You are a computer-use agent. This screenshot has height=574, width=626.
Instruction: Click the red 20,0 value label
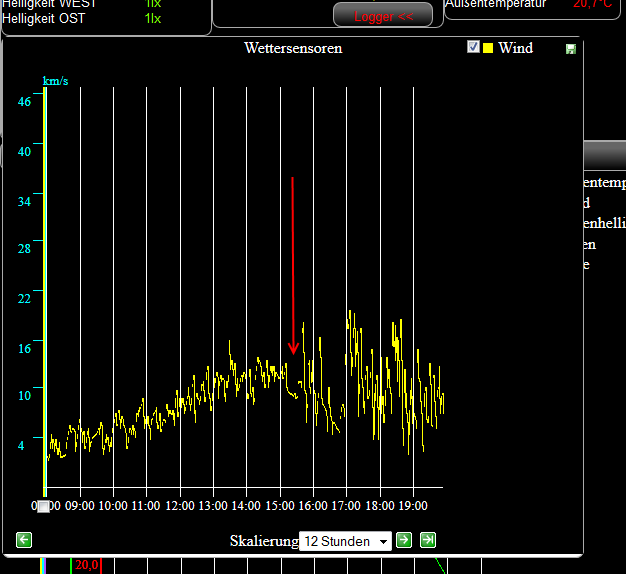pyautogui.click(x=87, y=566)
